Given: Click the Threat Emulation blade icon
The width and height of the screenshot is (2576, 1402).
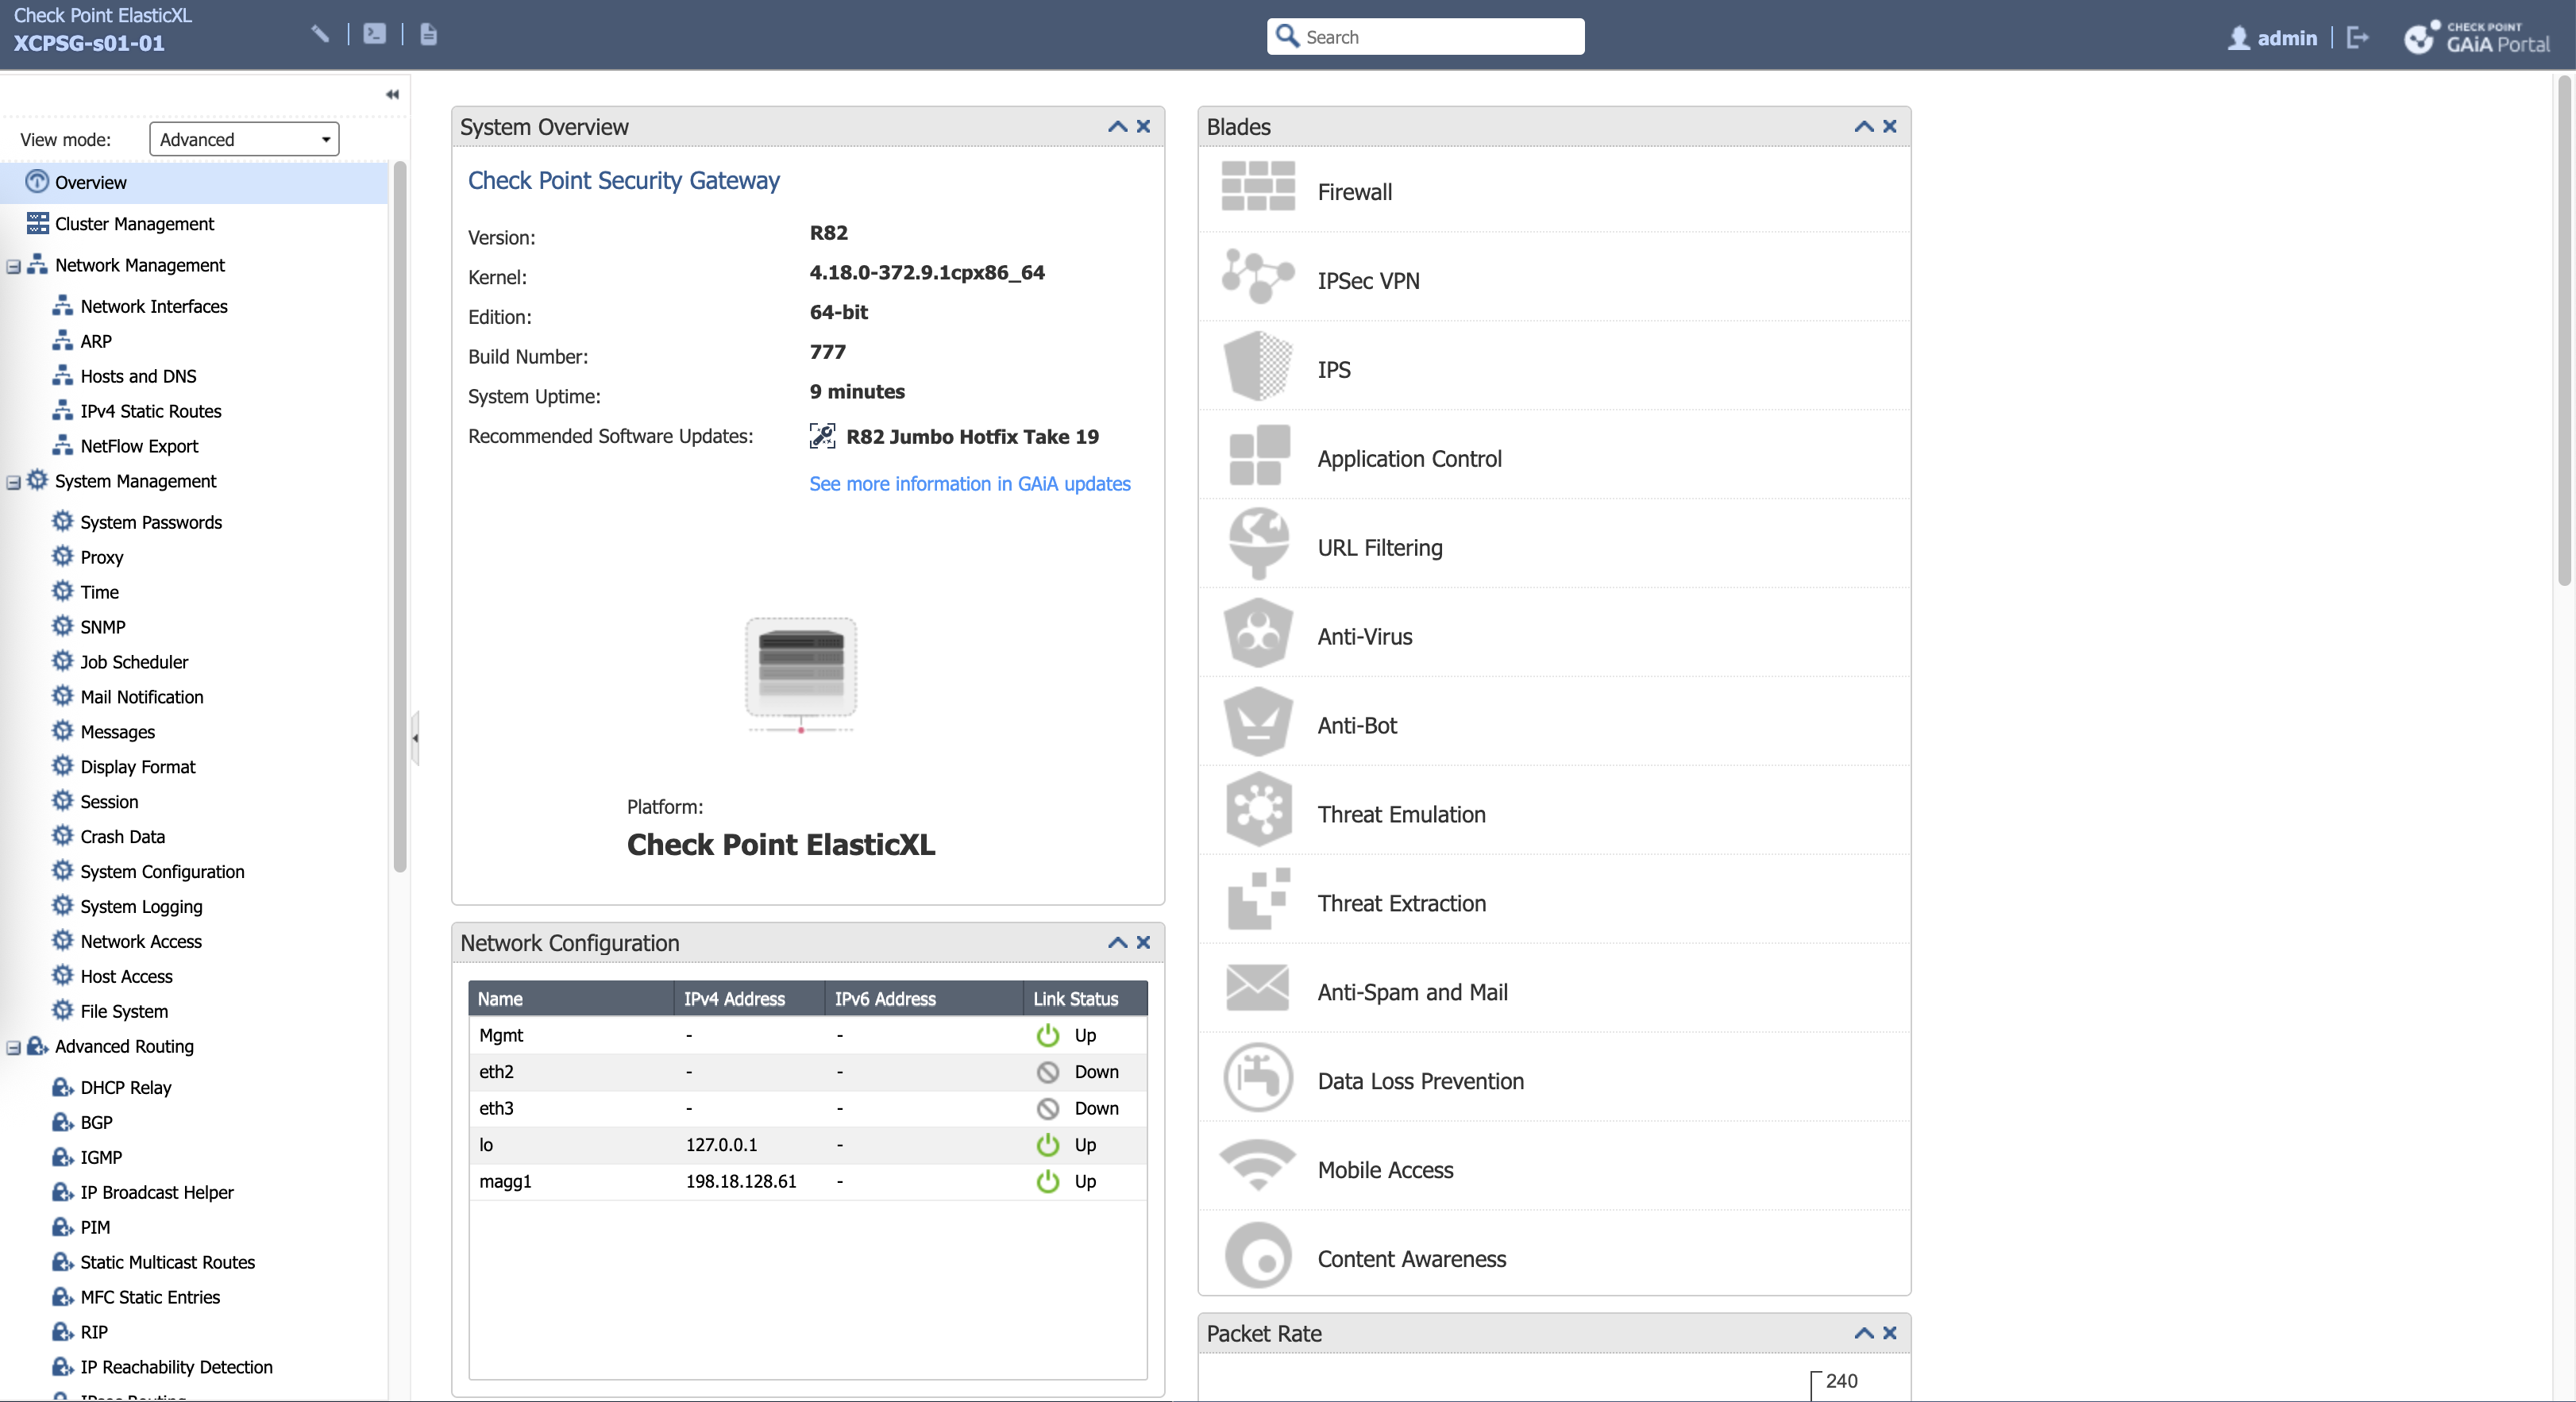Looking at the screenshot, I should (x=1257, y=810).
